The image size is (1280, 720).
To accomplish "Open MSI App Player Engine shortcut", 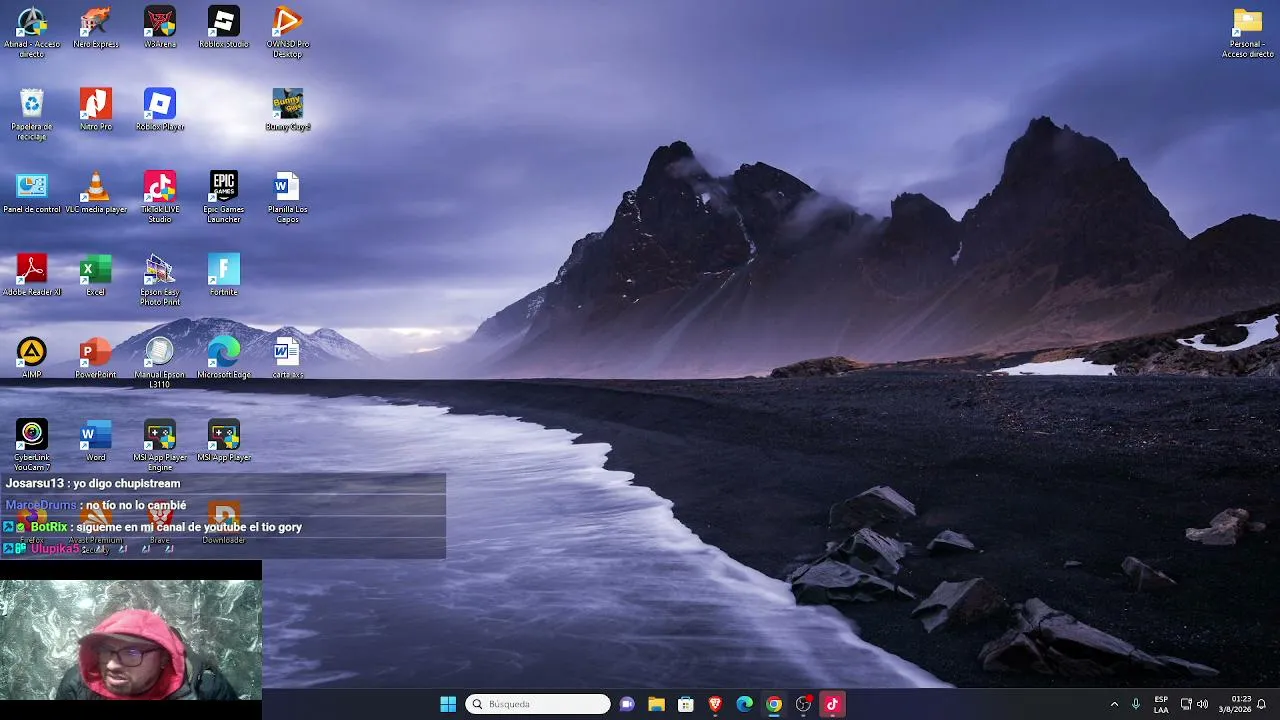I will [160, 446].
